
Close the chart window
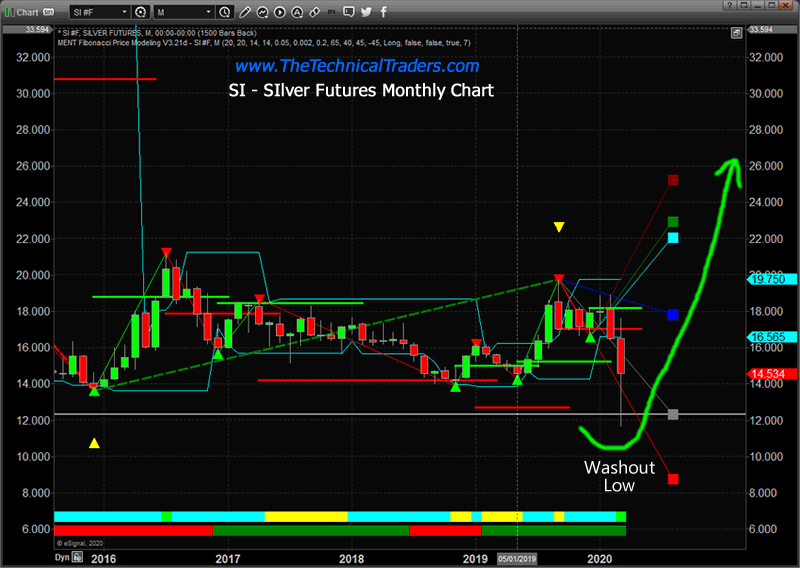click(x=786, y=5)
